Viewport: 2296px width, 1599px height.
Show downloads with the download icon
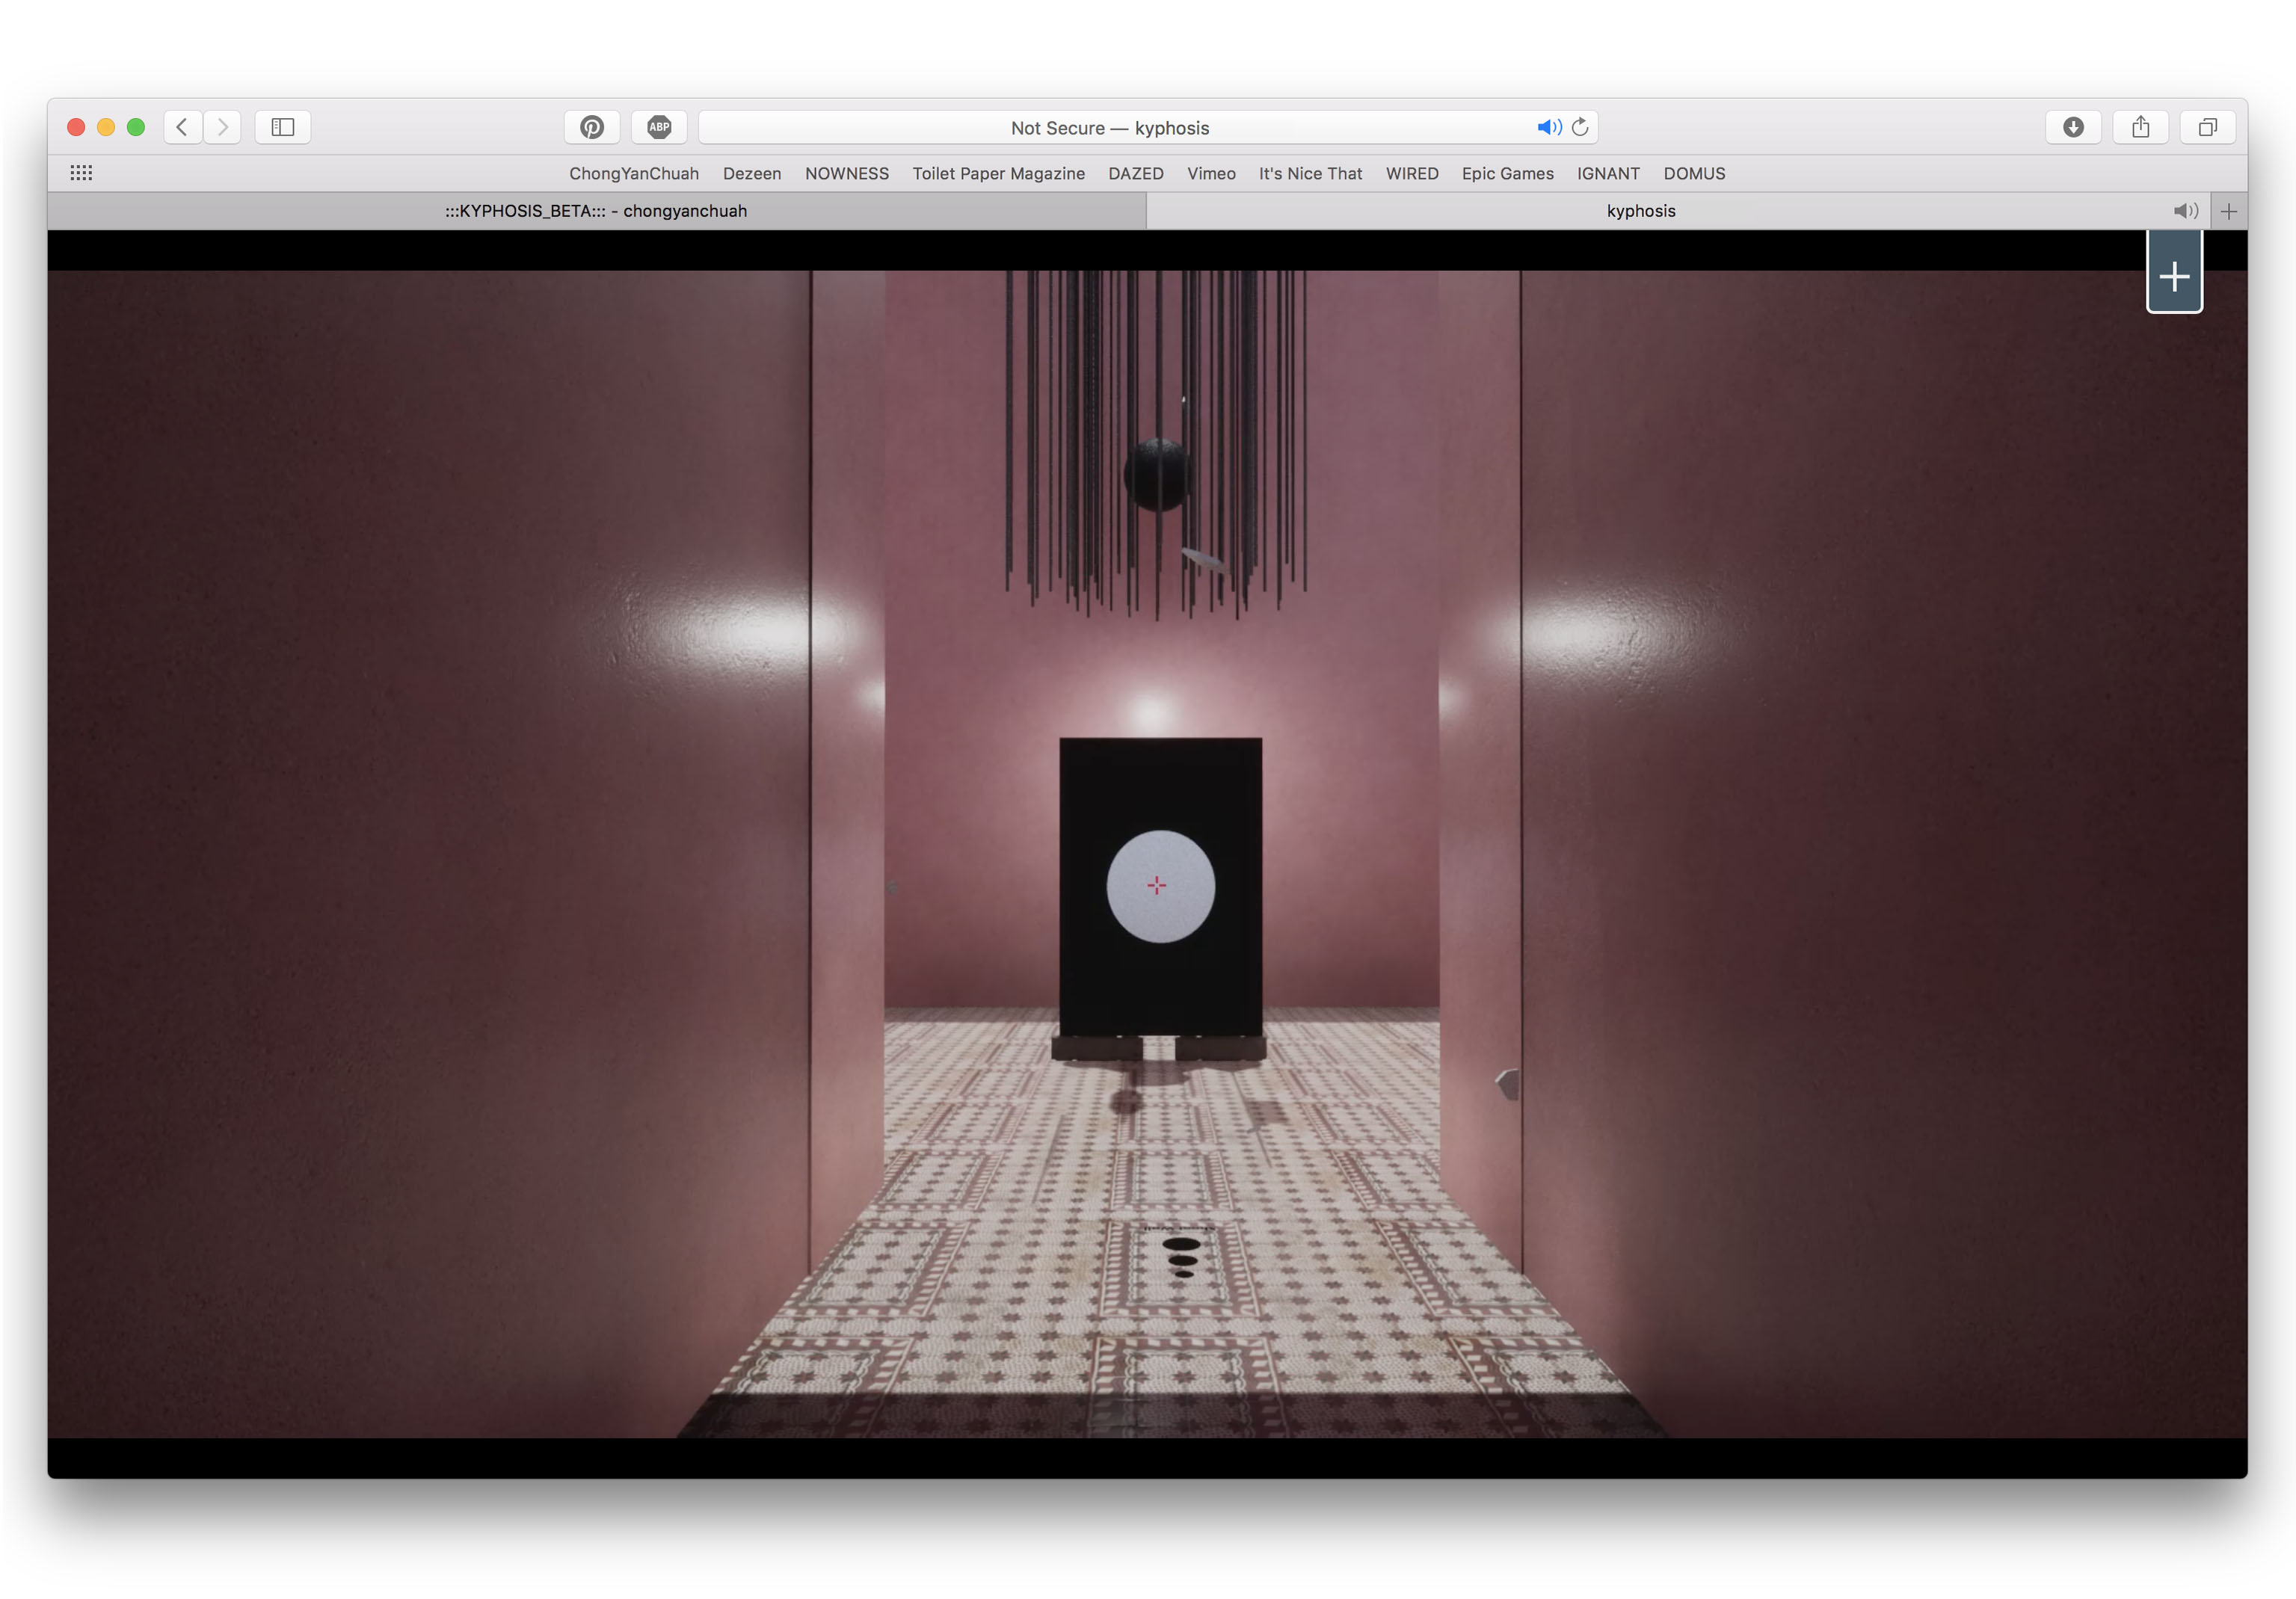tap(2073, 127)
